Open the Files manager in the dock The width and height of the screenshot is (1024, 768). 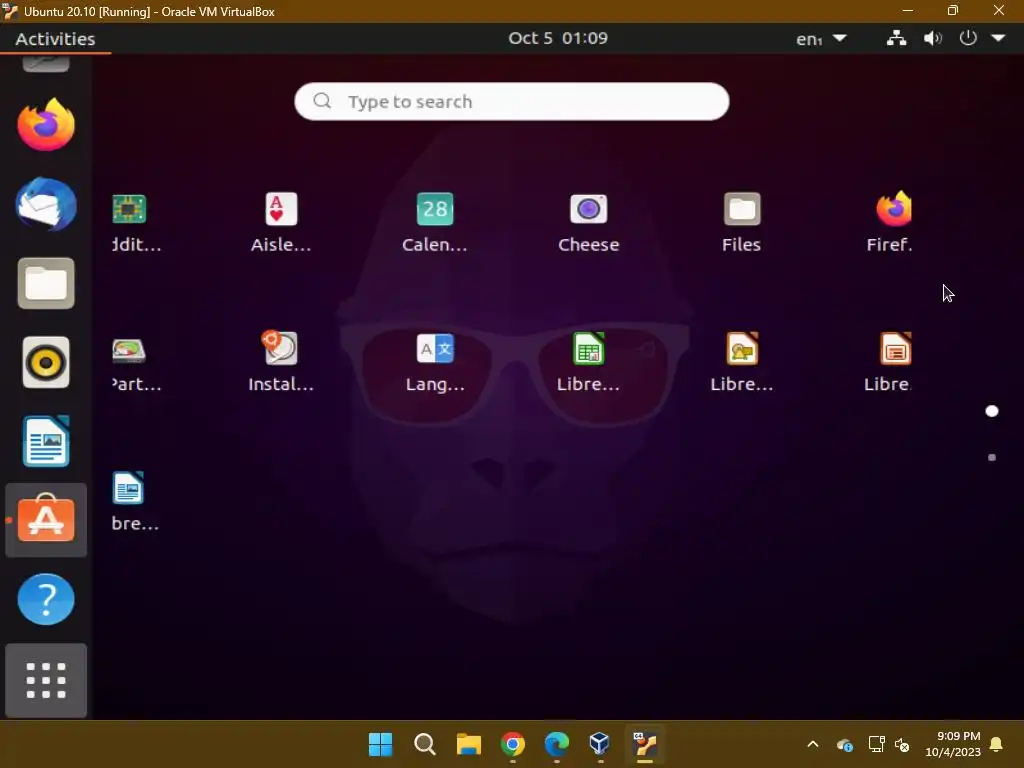pyautogui.click(x=46, y=283)
